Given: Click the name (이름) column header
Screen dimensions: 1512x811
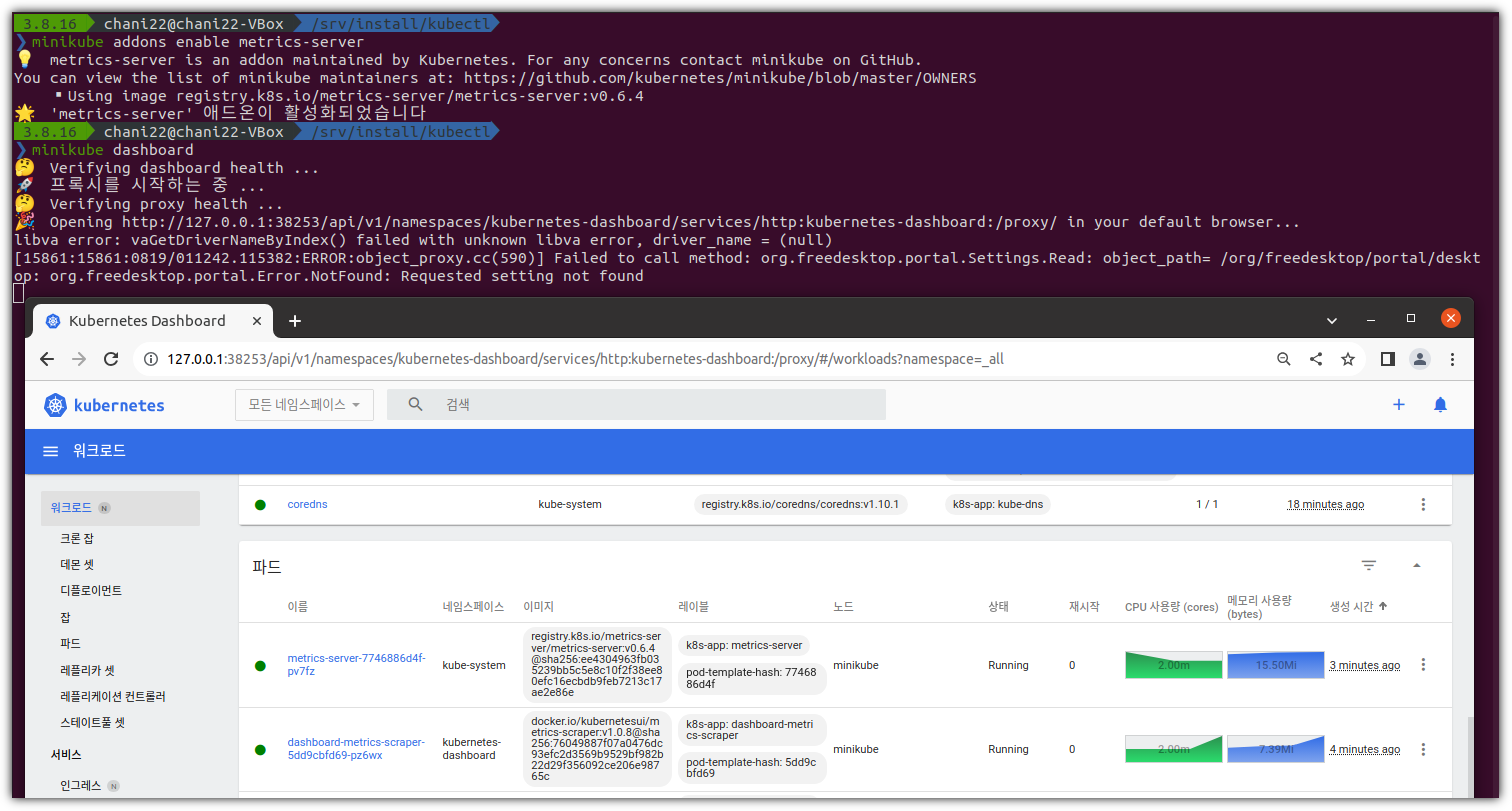Looking at the screenshot, I should click(x=297, y=607).
